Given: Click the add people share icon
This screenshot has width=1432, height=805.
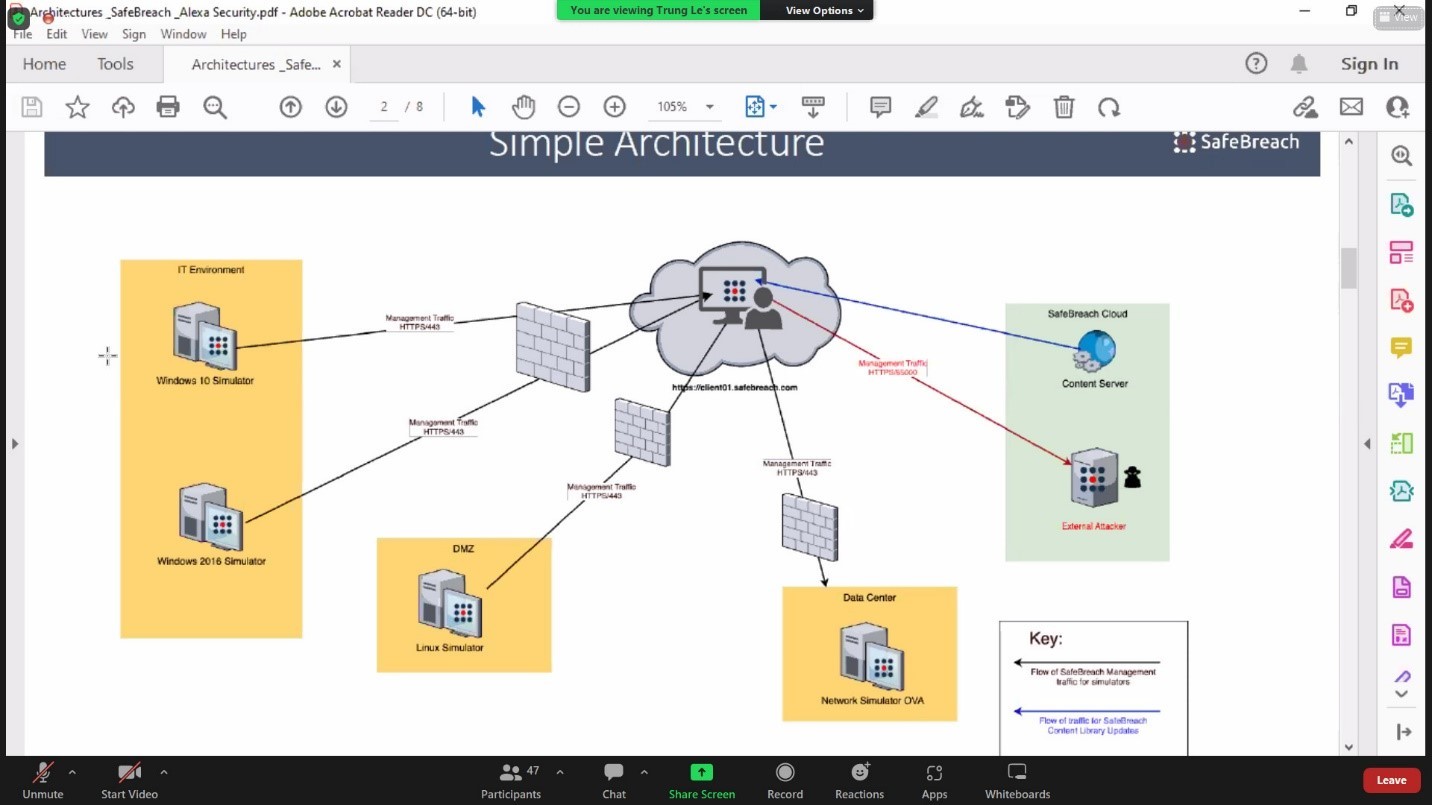Looking at the screenshot, I should tap(1397, 107).
